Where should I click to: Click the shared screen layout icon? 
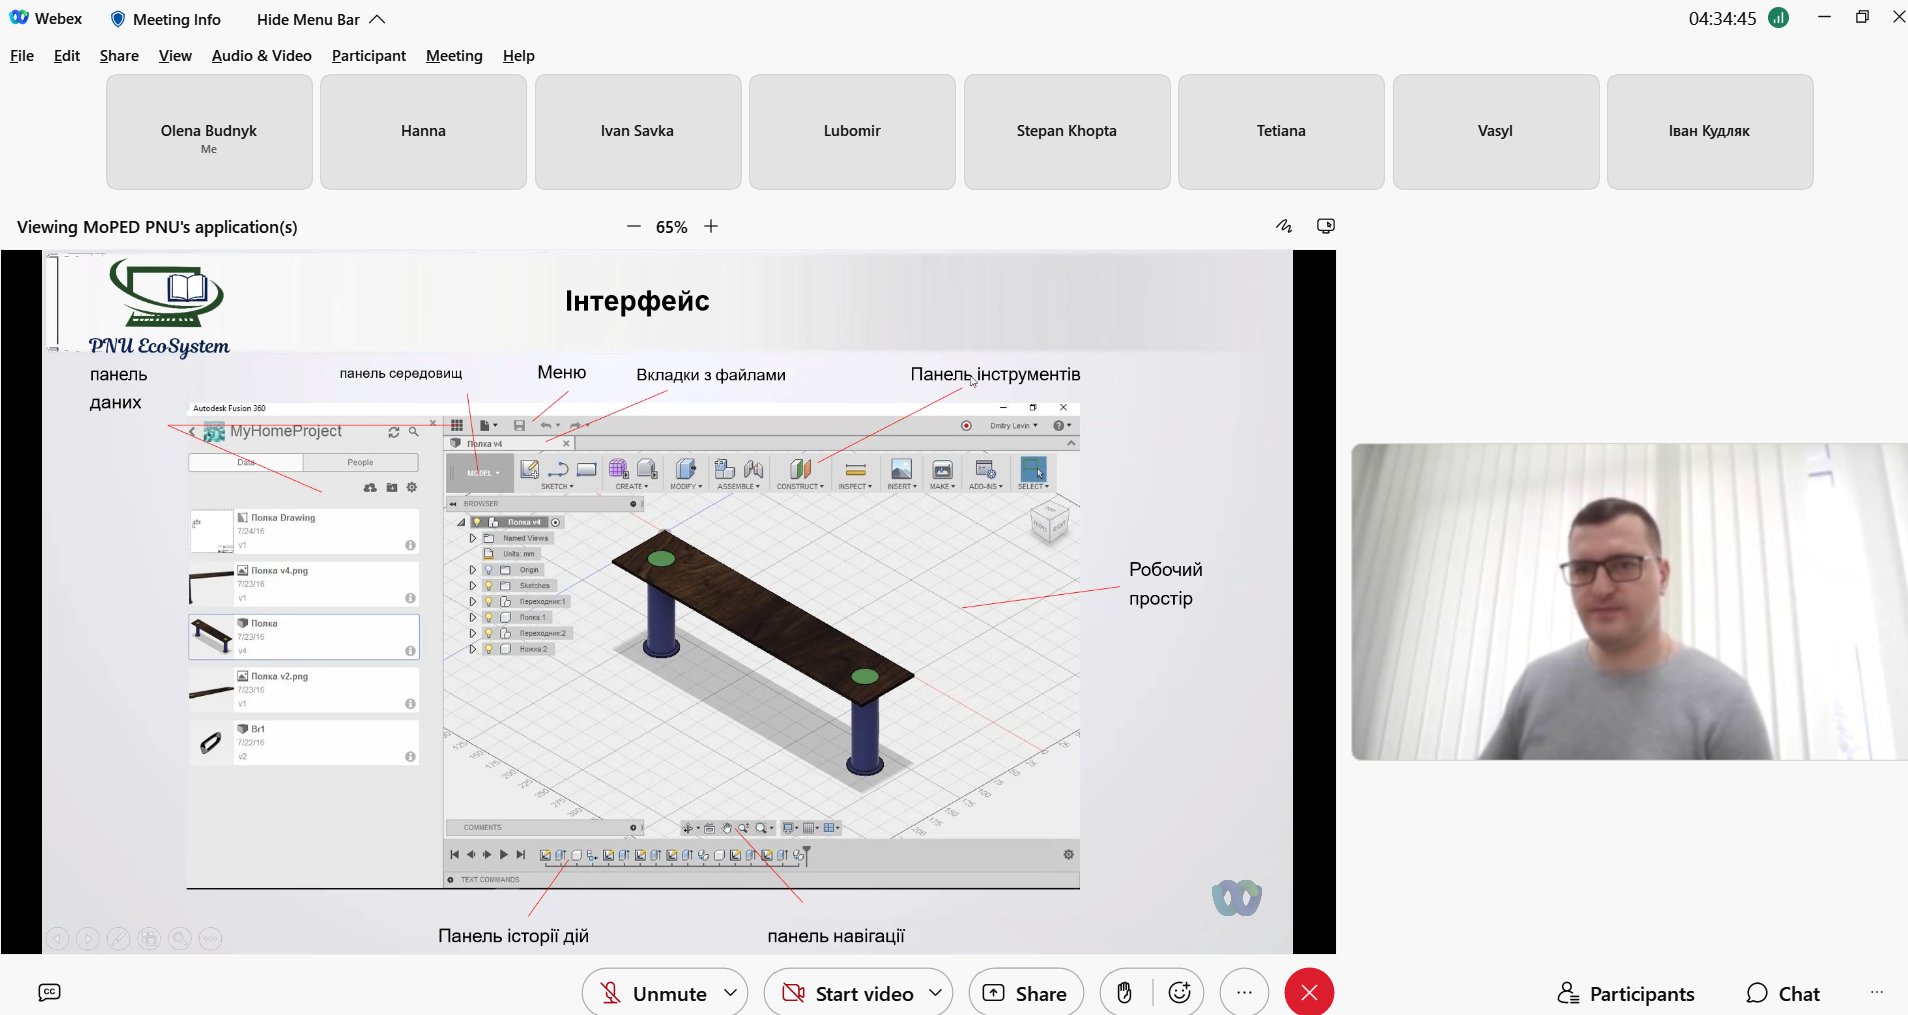pyautogui.click(x=1326, y=226)
